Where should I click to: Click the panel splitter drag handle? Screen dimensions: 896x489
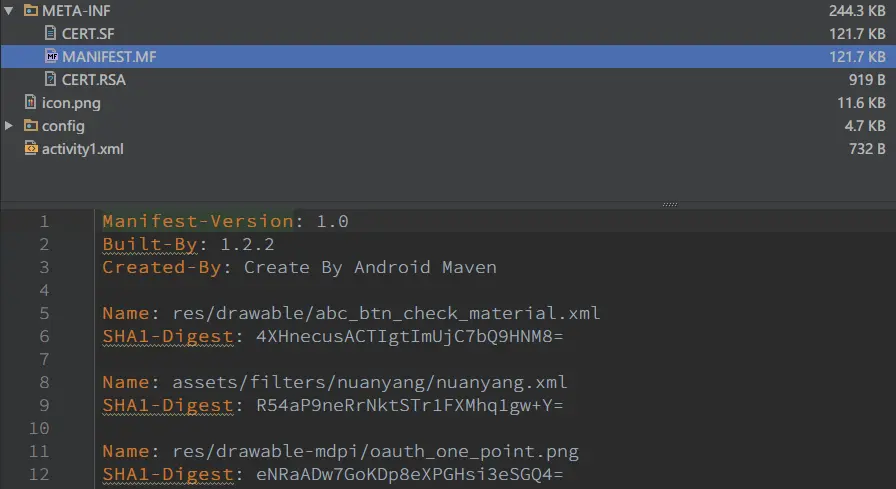tap(670, 204)
